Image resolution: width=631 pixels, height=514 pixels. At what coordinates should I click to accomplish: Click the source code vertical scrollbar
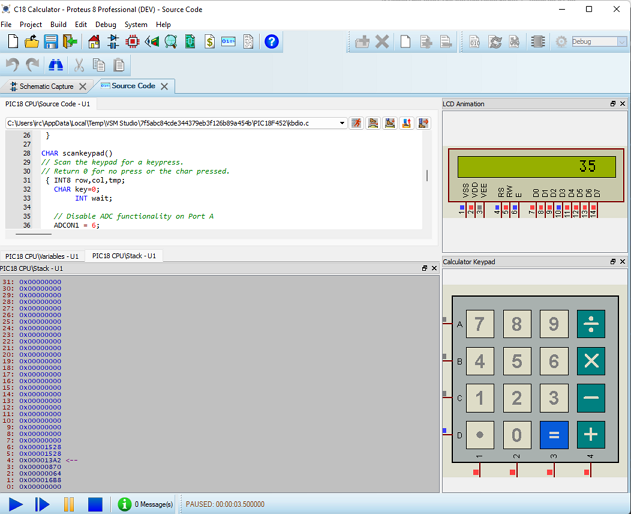coord(427,176)
